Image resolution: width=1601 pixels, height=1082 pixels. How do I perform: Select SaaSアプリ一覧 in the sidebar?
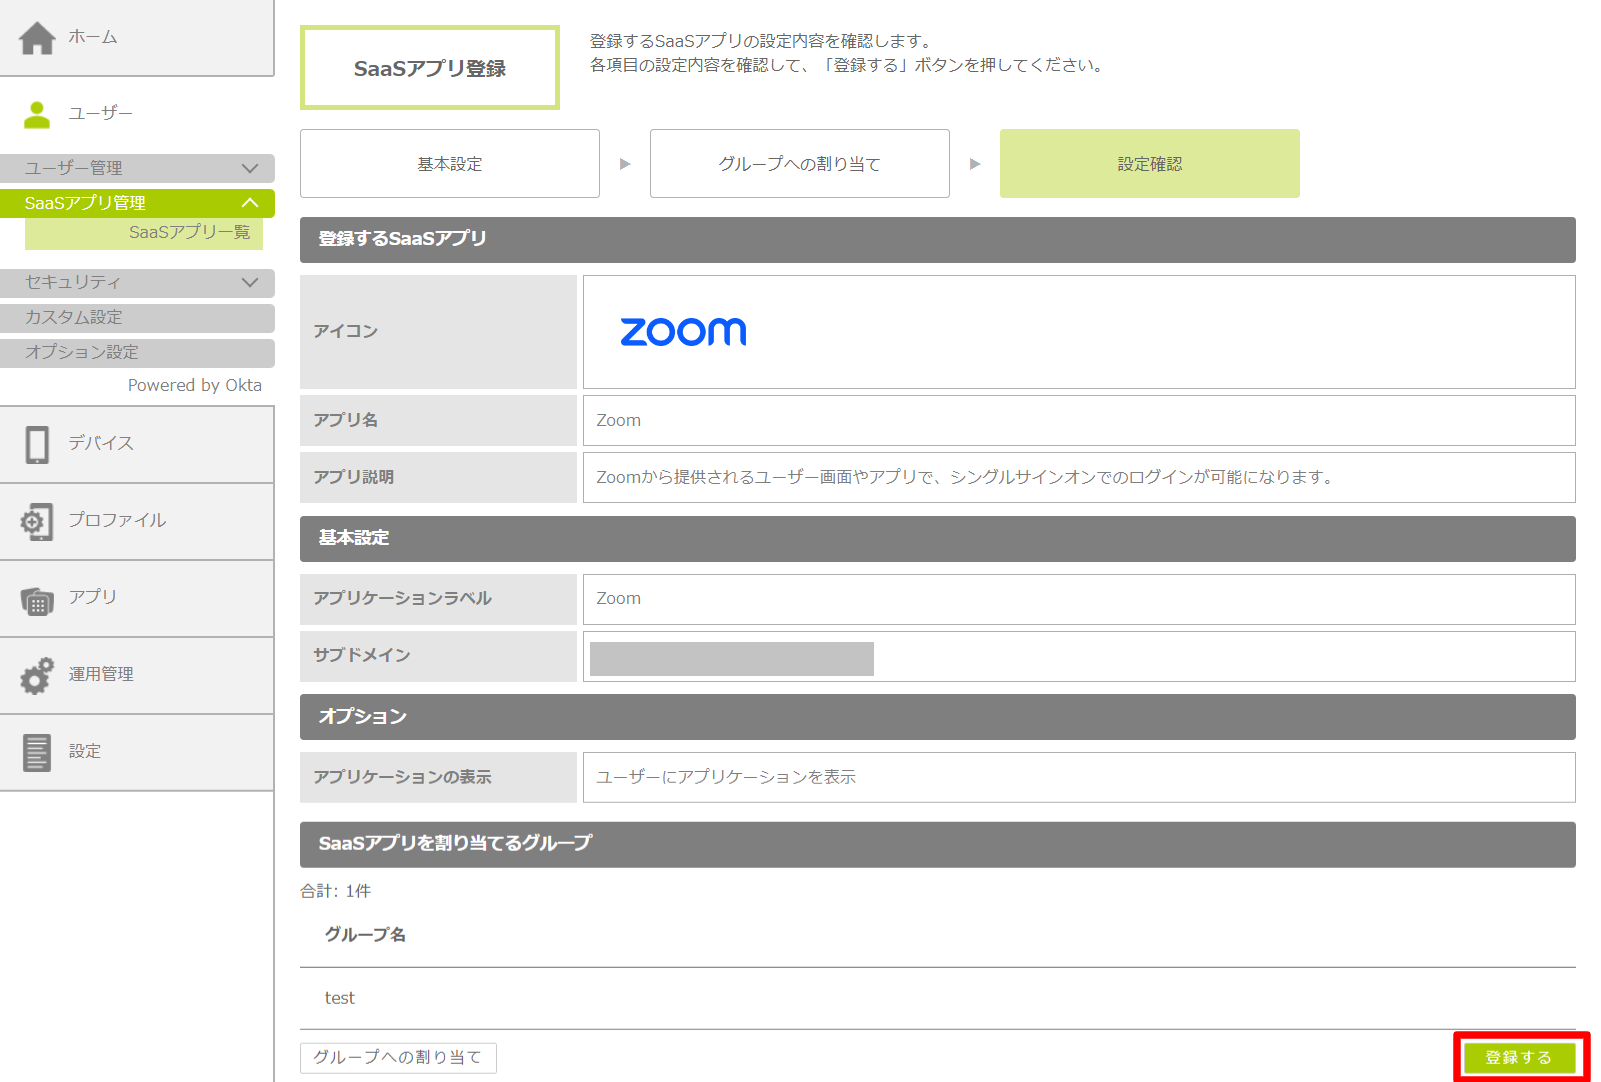pos(144,233)
